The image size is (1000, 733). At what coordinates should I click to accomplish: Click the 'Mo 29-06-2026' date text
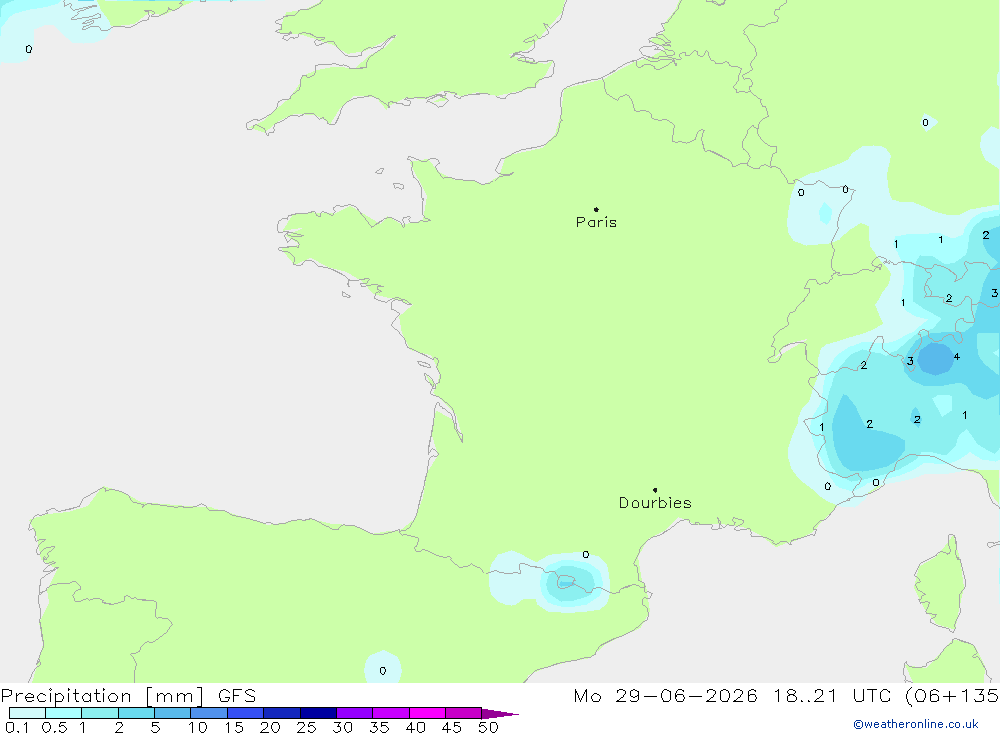coord(665,695)
